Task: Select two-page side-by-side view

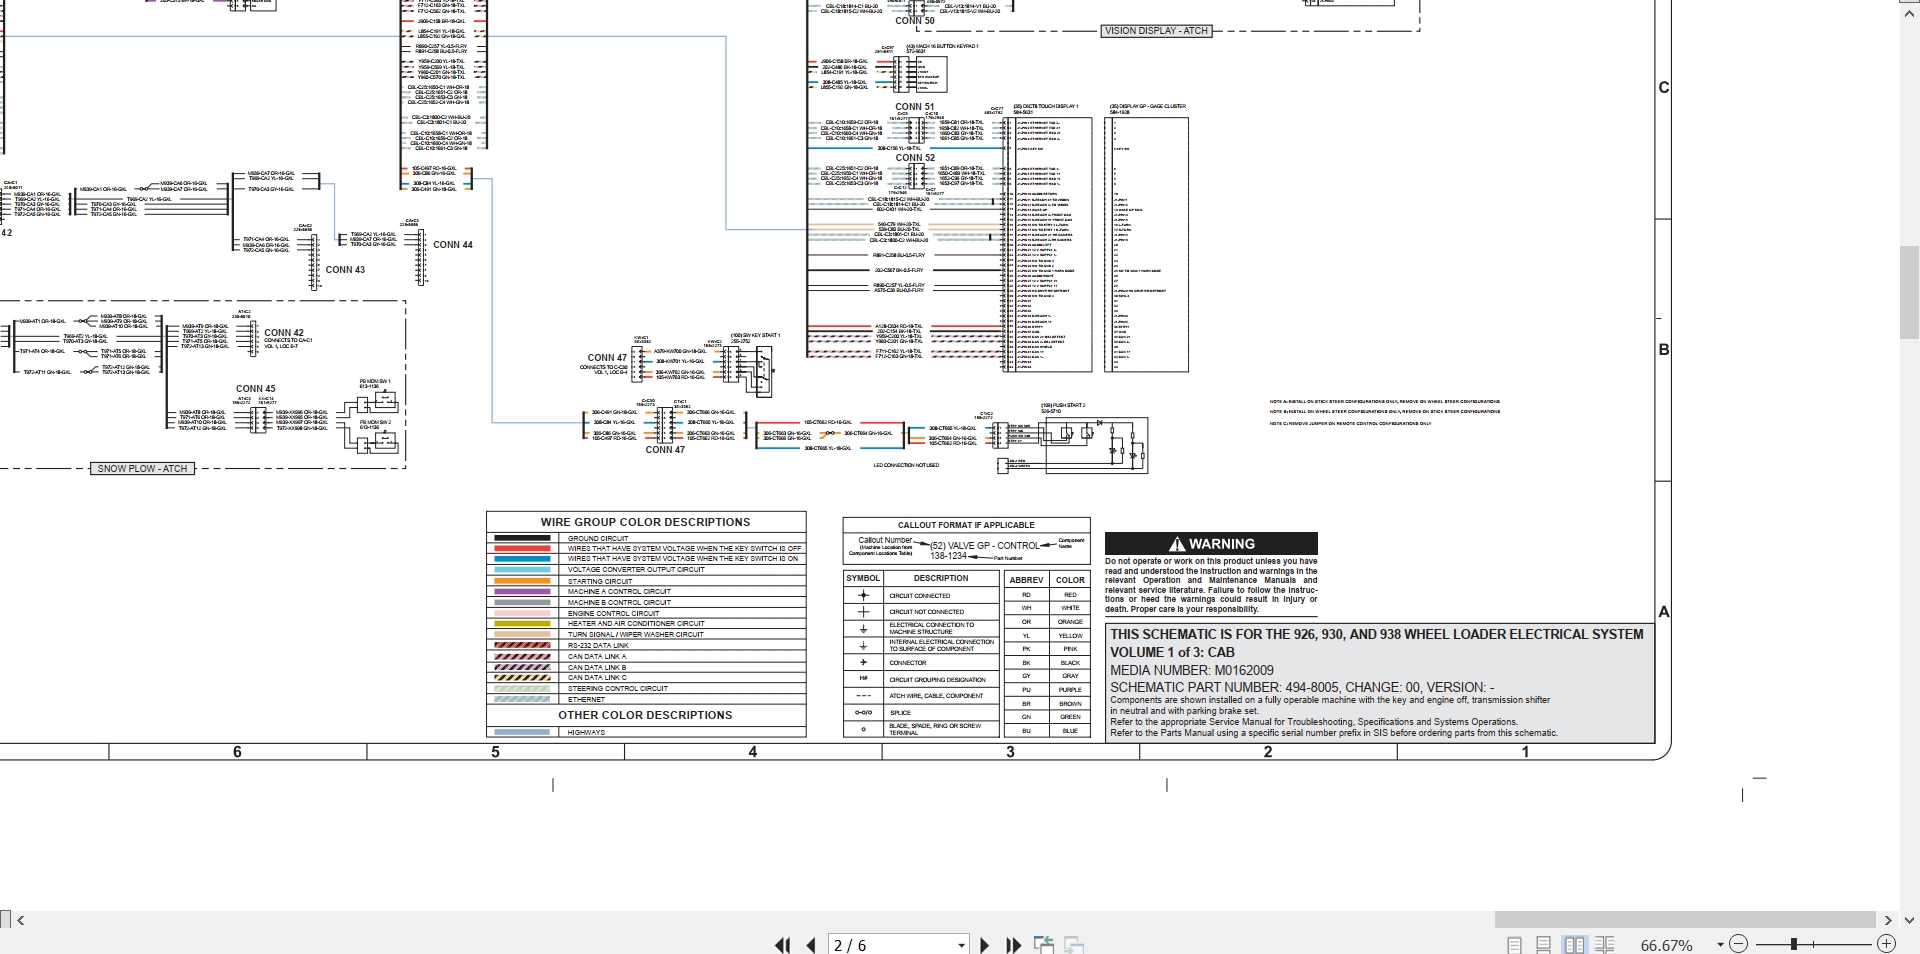Action: (x=1574, y=945)
